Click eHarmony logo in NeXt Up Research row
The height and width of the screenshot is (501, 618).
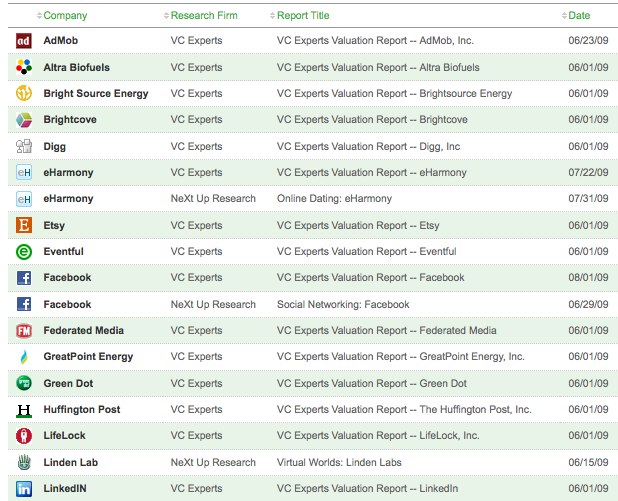click(x=24, y=199)
